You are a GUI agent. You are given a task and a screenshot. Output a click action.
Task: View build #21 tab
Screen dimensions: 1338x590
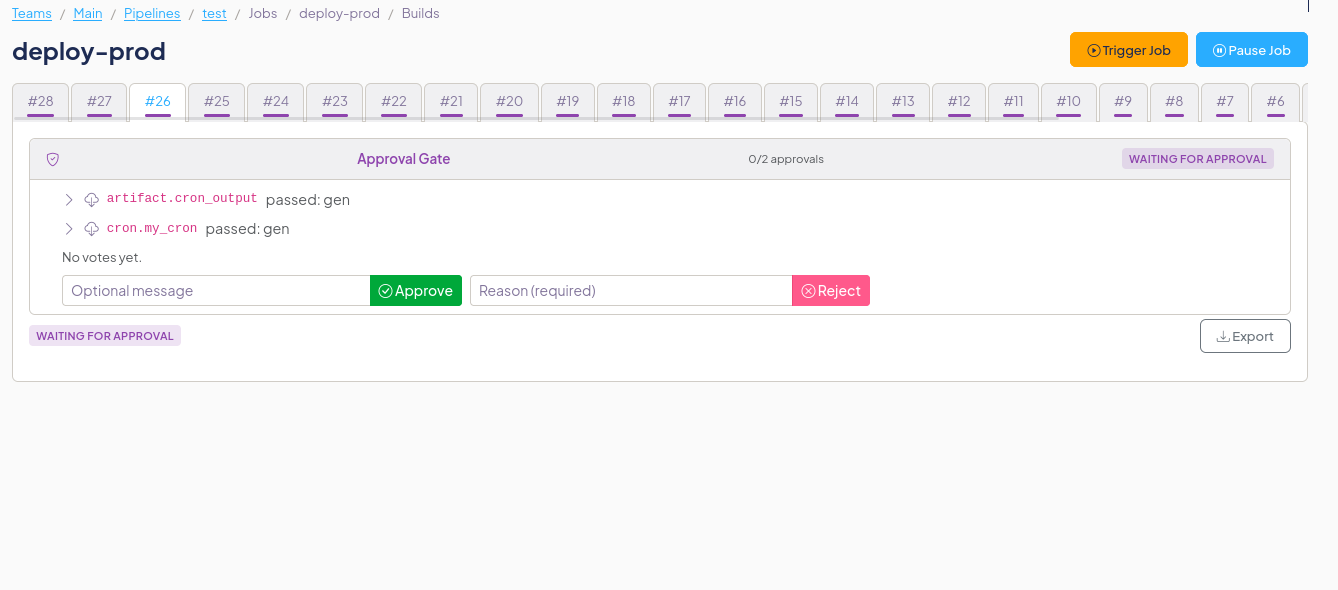[451, 102]
